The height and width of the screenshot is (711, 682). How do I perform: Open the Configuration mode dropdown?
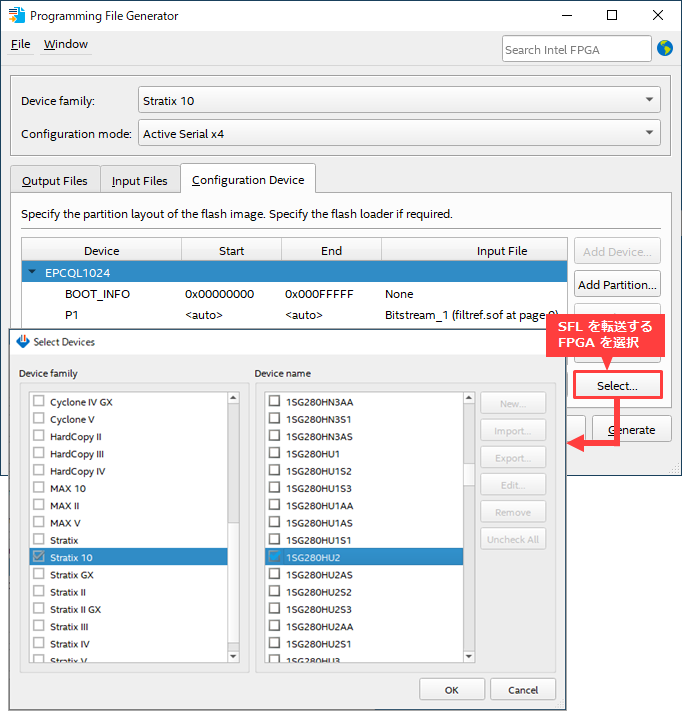399,133
